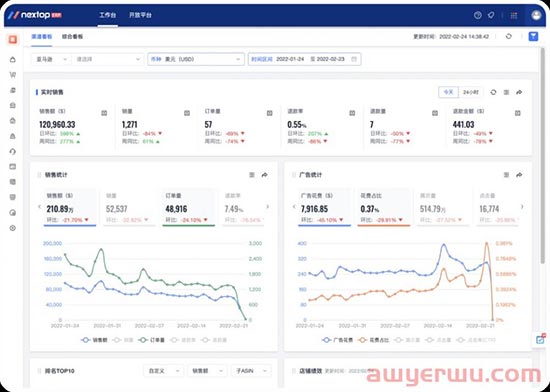
Task: Select the 订单量 48,916 metric card
Action: [188, 208]
